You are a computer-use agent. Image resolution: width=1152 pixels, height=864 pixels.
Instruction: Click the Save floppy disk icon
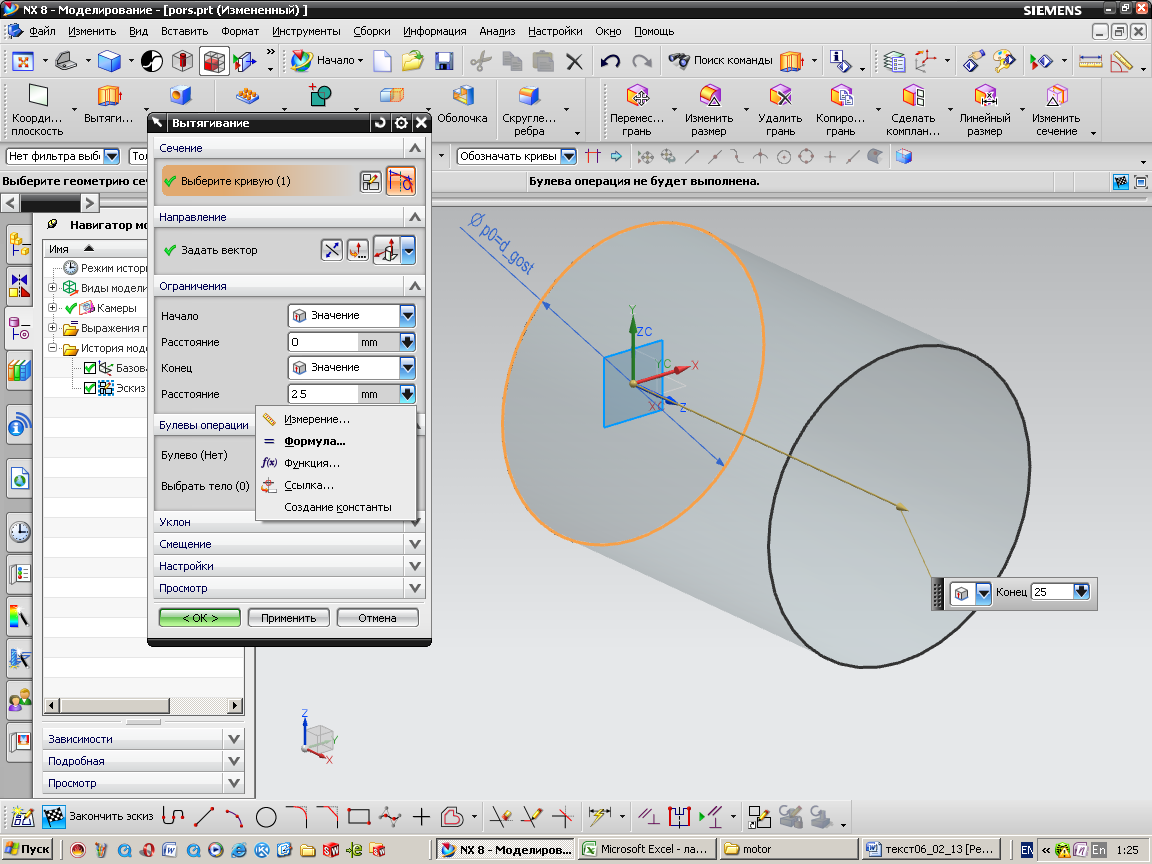(444, 61)
